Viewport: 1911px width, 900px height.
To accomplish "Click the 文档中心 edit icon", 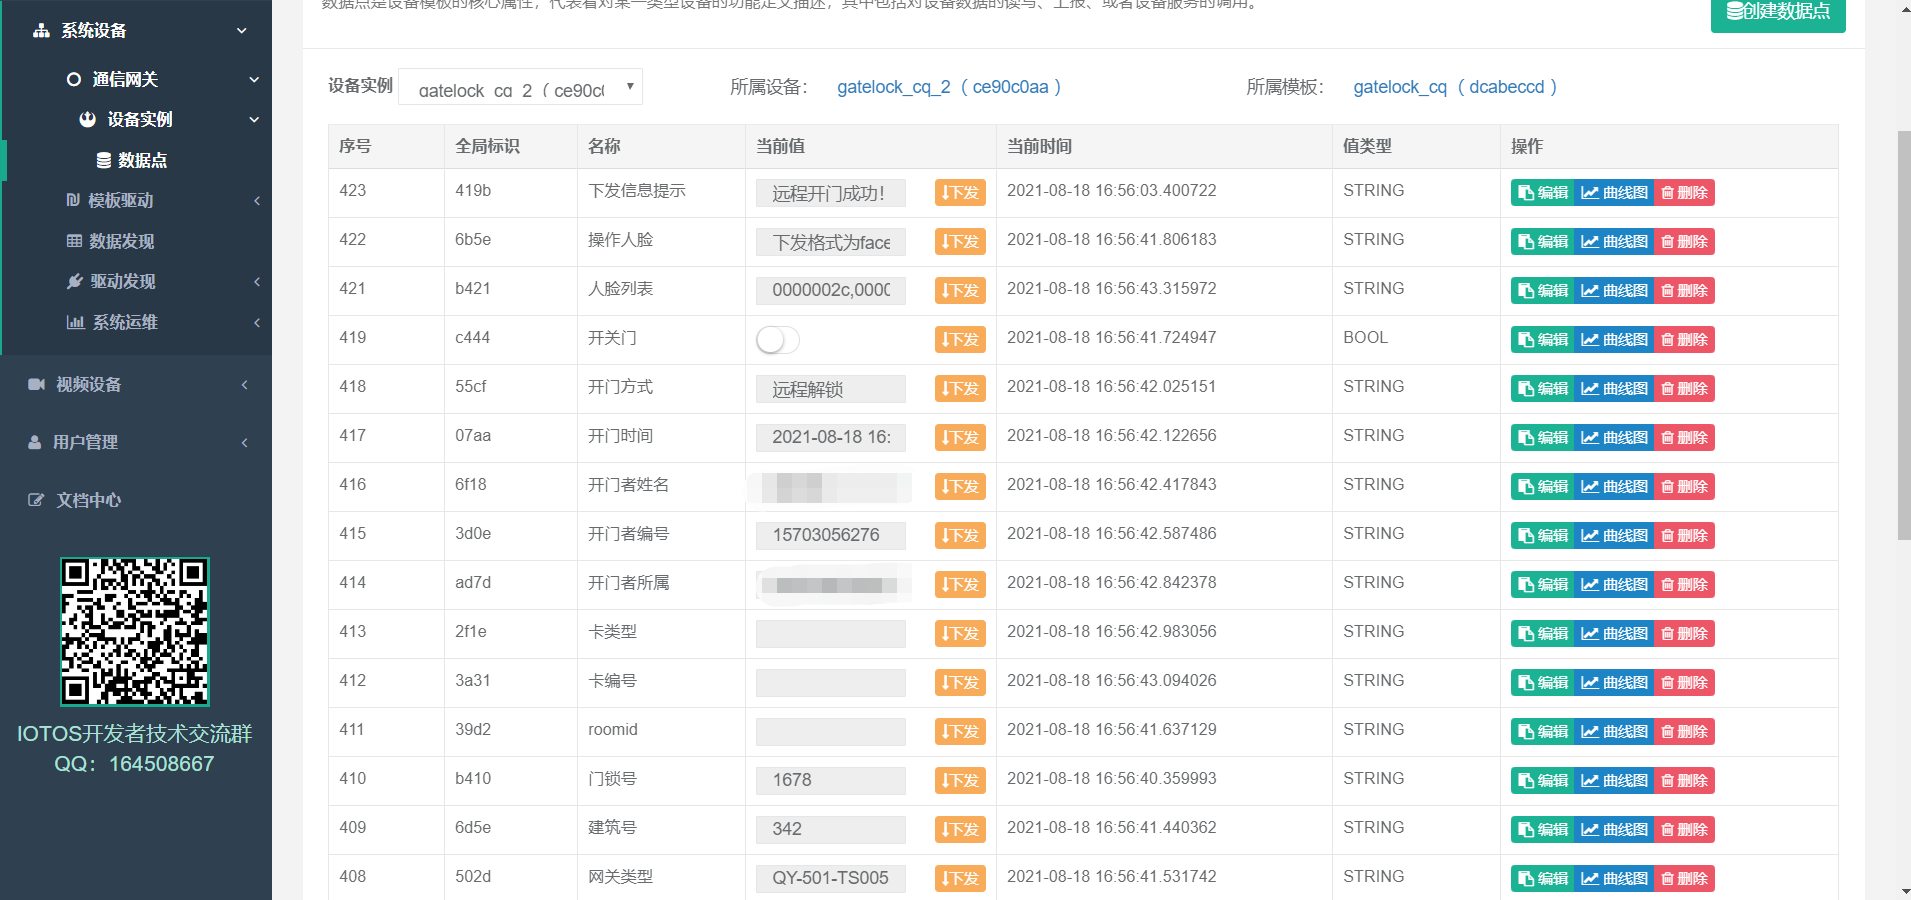I will point(36,500).
